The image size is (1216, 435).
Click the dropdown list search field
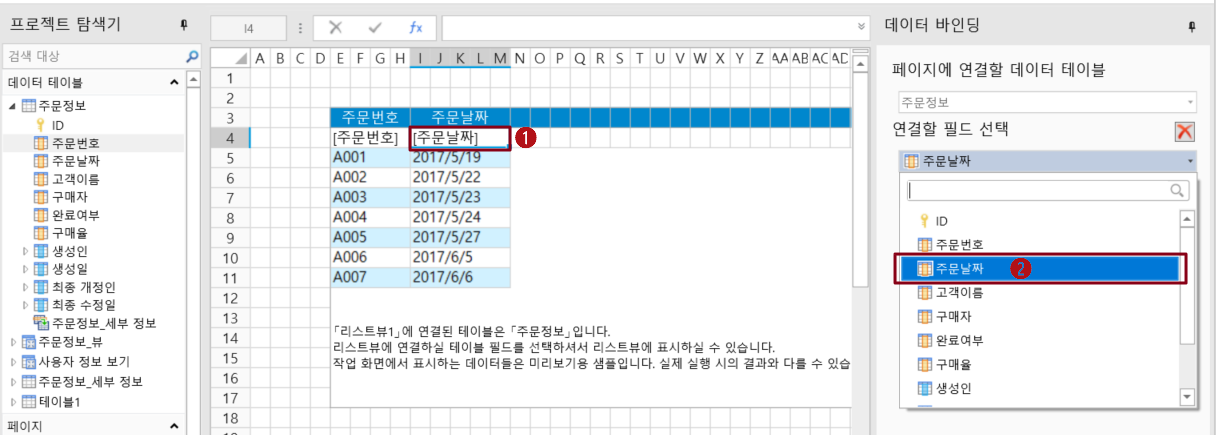[1037, 189]
